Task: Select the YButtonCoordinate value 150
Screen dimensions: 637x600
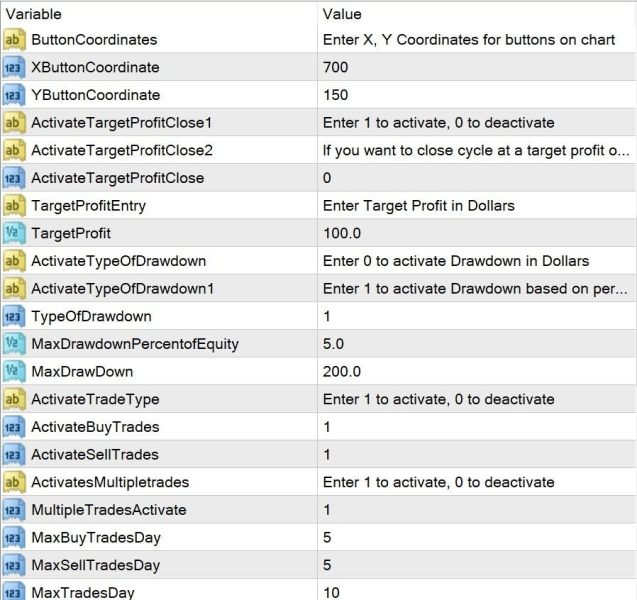Action: (x=336, y=95)
